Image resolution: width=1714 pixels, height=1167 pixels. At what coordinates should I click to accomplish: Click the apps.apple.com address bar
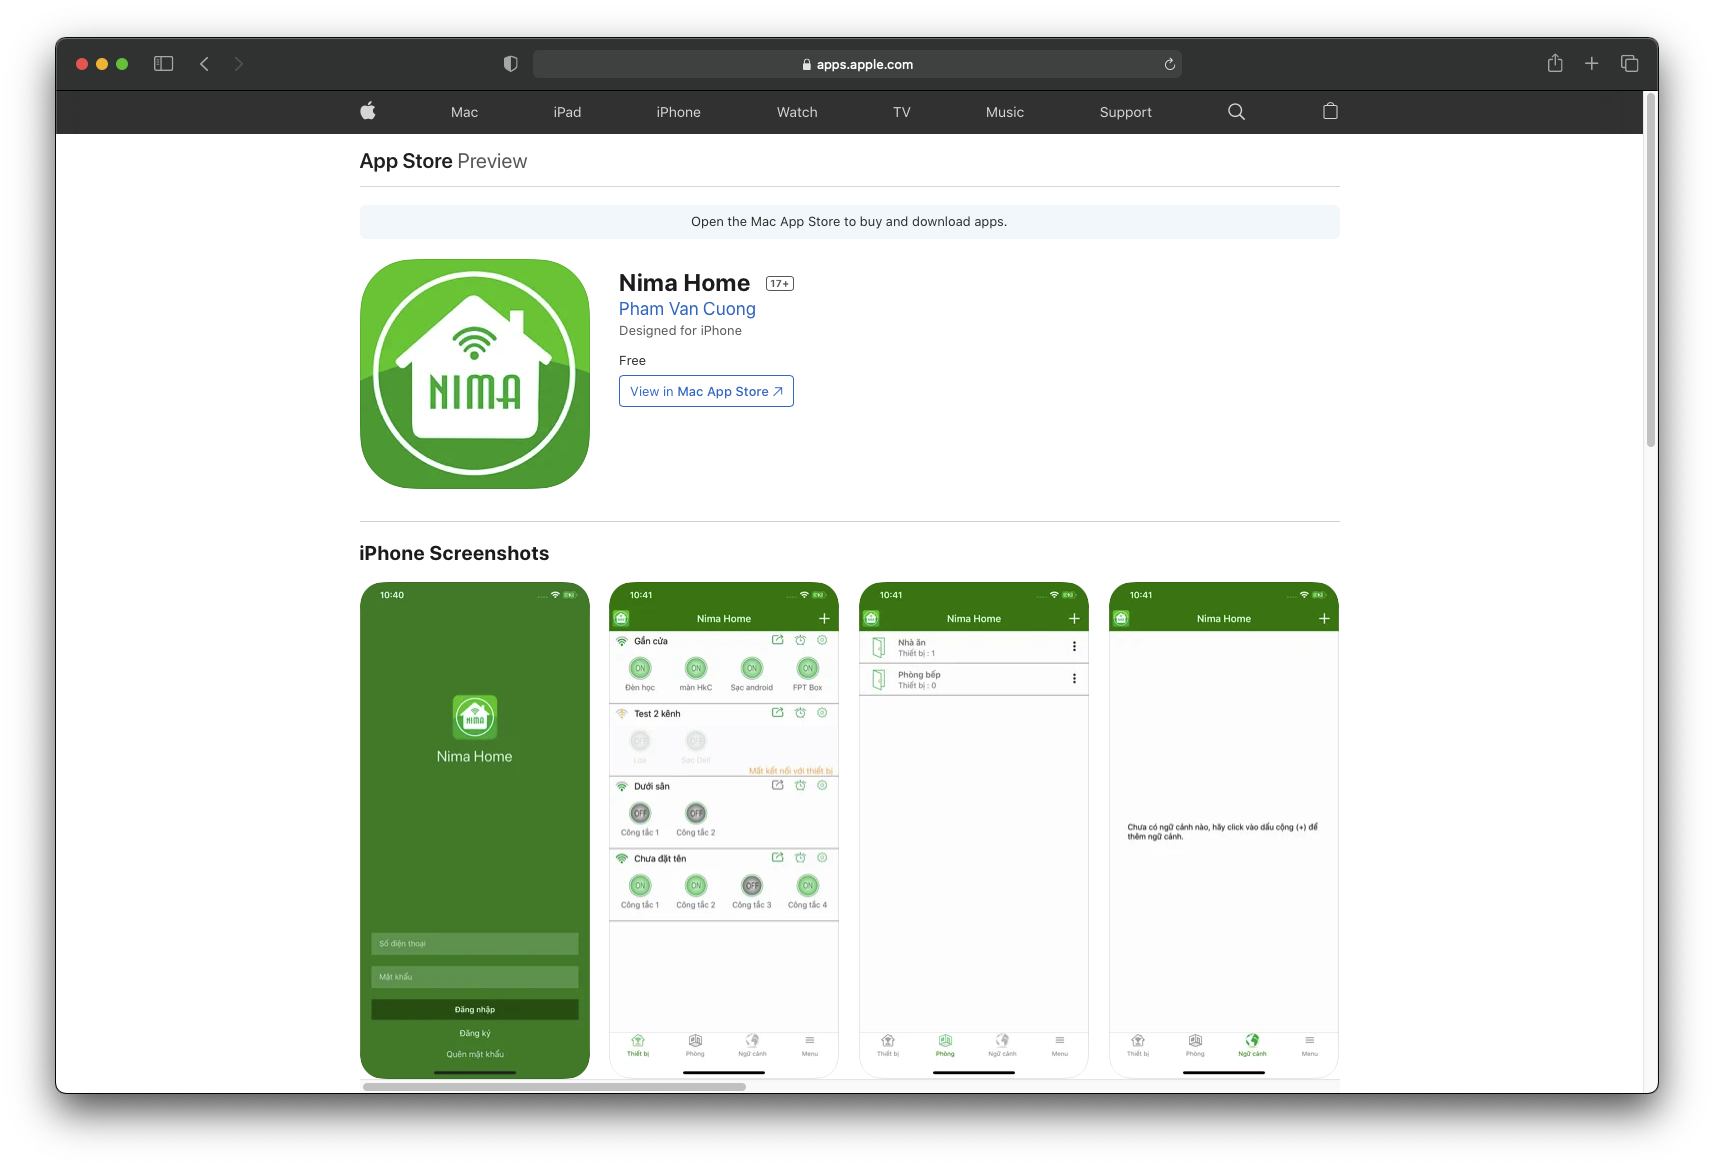click(857, 64)
